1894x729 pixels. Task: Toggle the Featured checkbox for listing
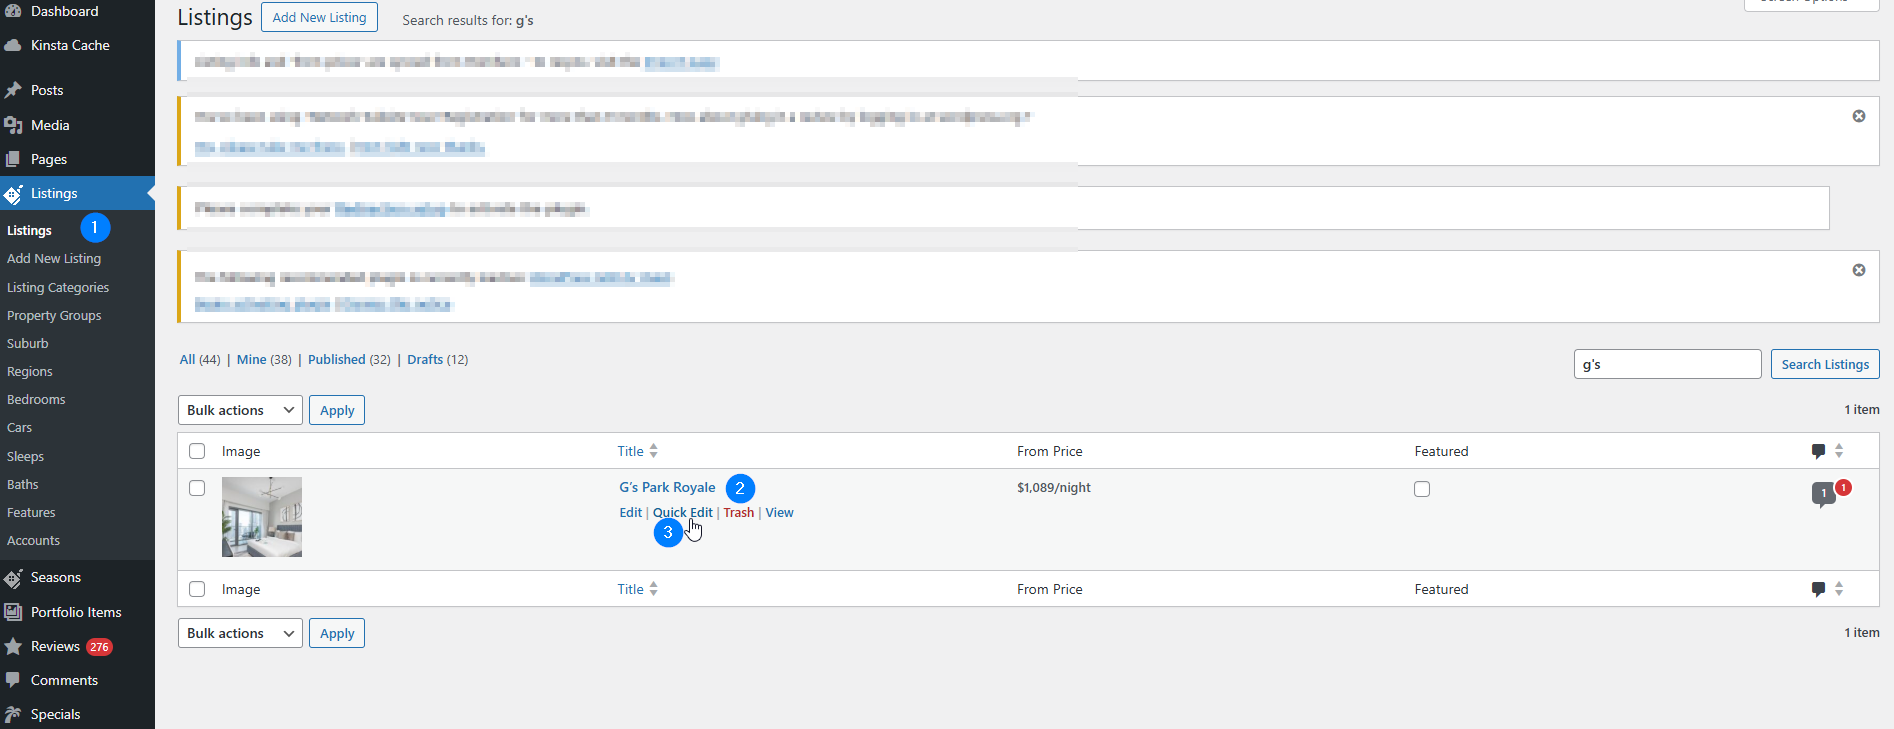[x=1422, y=489]
